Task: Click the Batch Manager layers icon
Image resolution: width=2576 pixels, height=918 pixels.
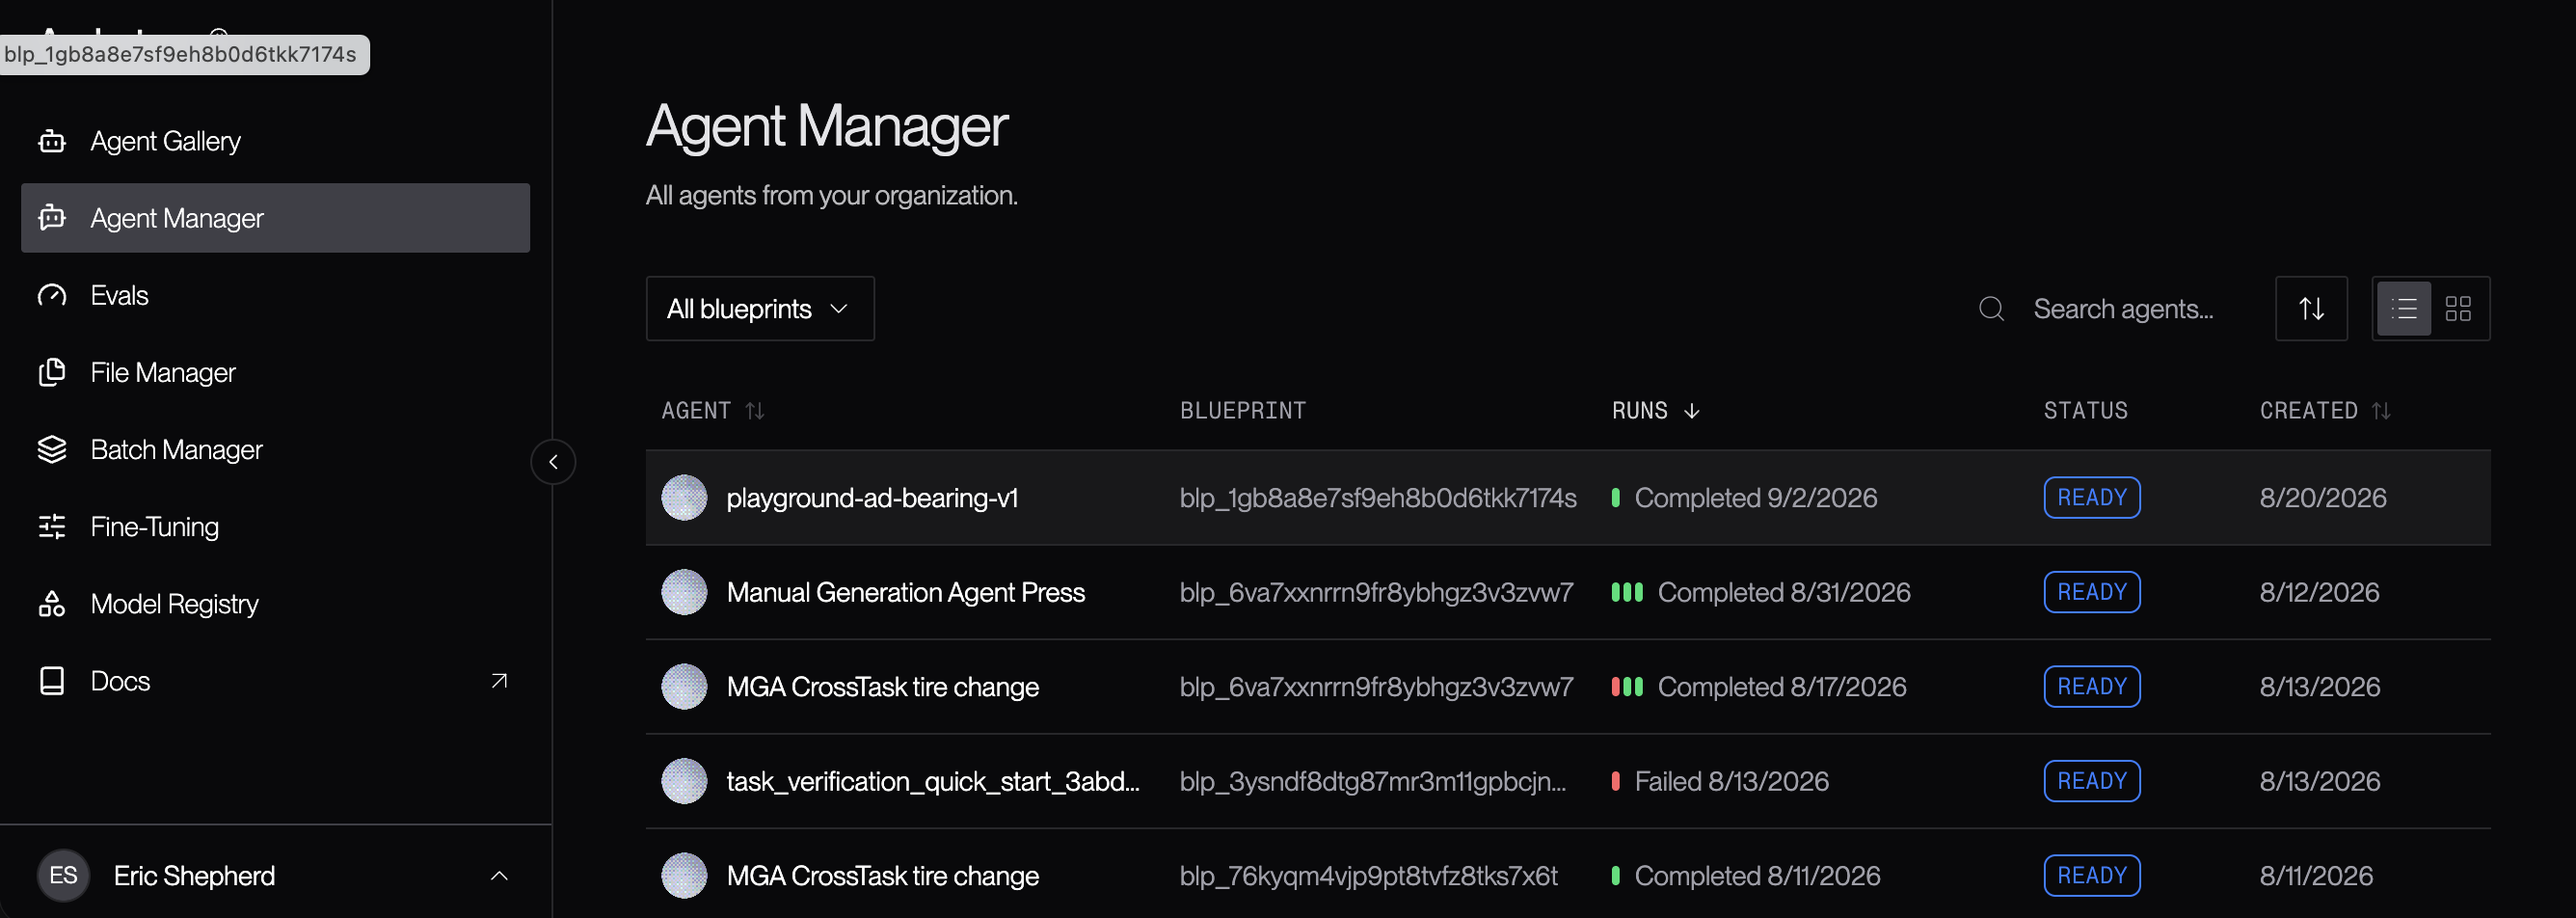Action: [x=52, y=449]
